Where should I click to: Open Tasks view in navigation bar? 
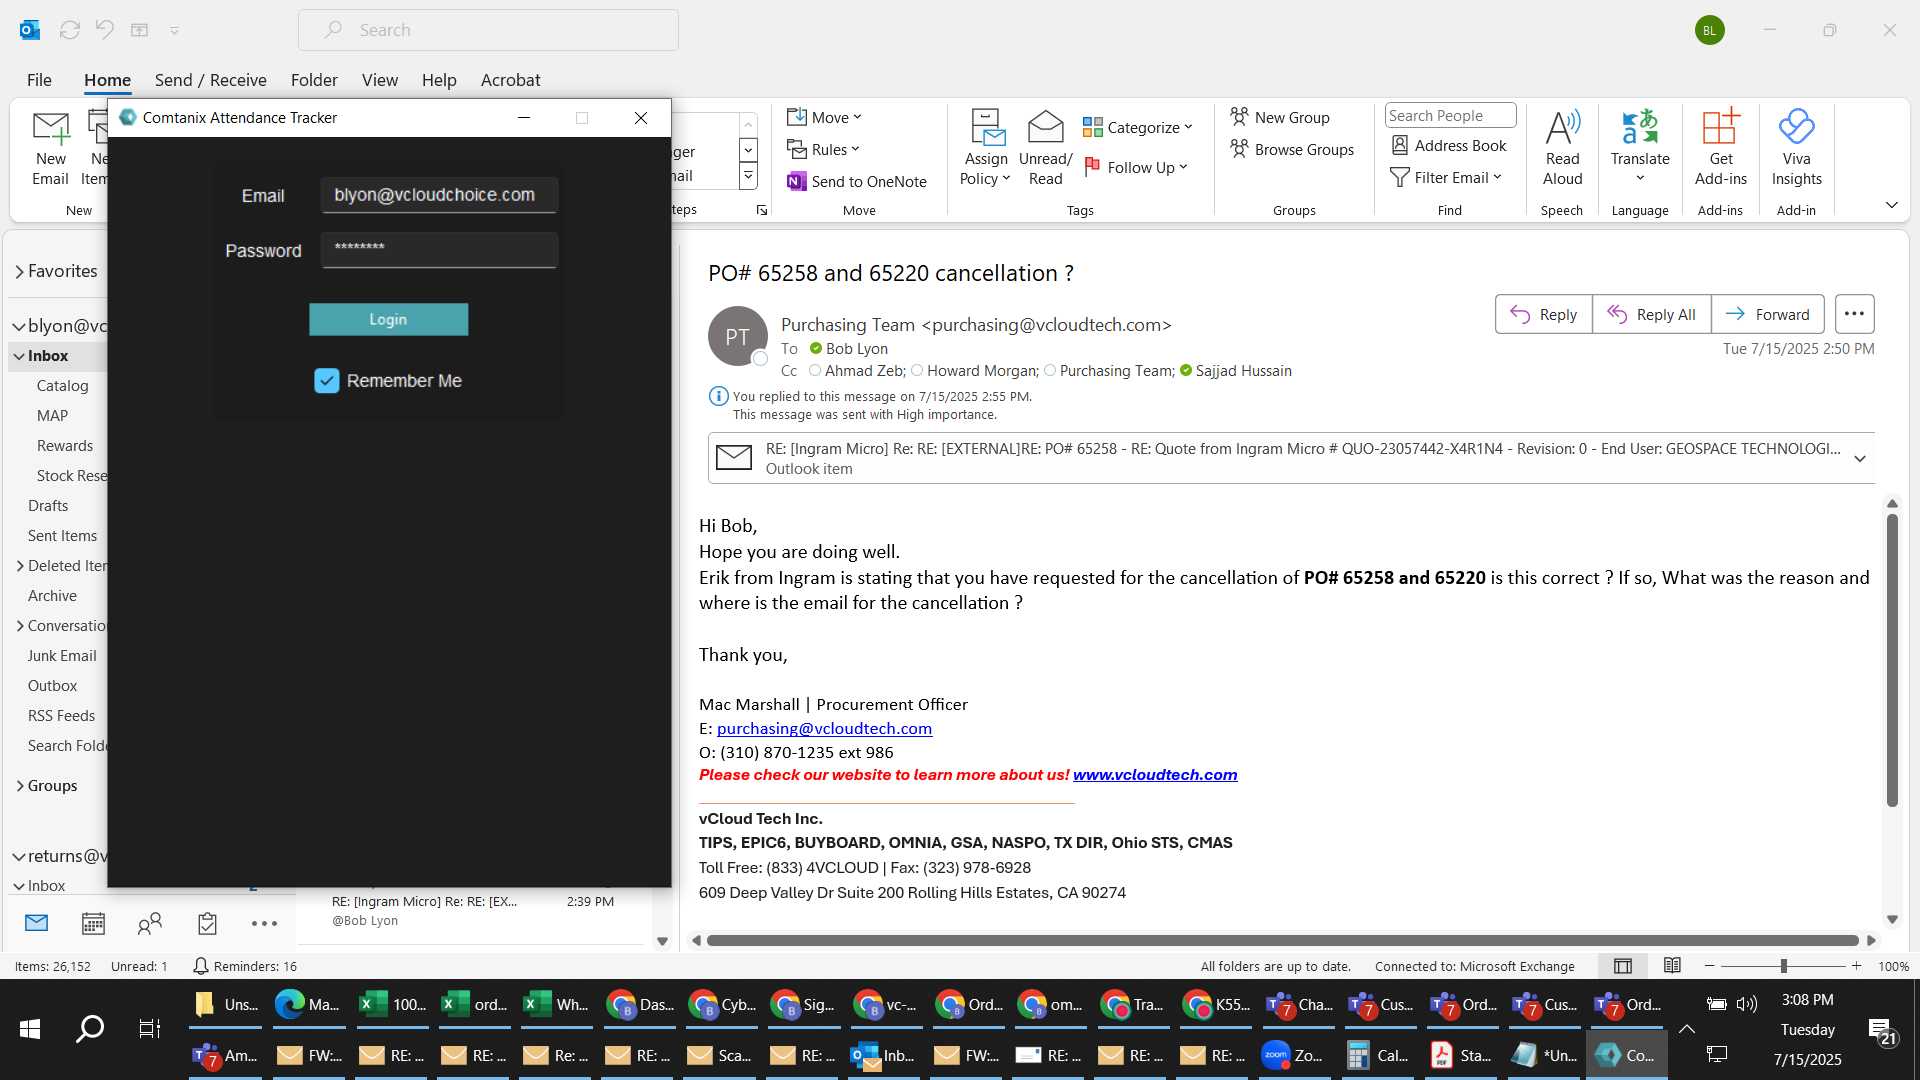tap(207, 923)
